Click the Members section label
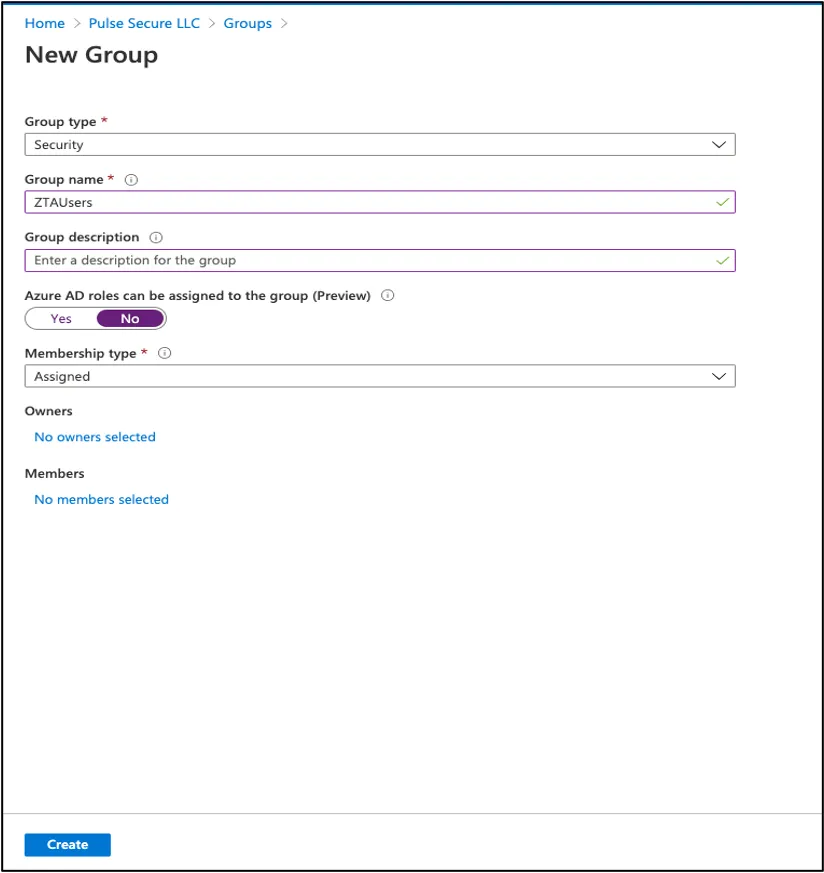The width and height of the screenshot is (824, 873). 55,473
